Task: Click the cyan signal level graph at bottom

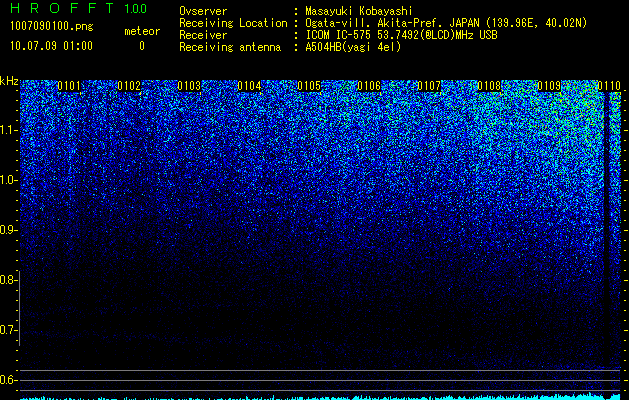Action: pos(320,396)
